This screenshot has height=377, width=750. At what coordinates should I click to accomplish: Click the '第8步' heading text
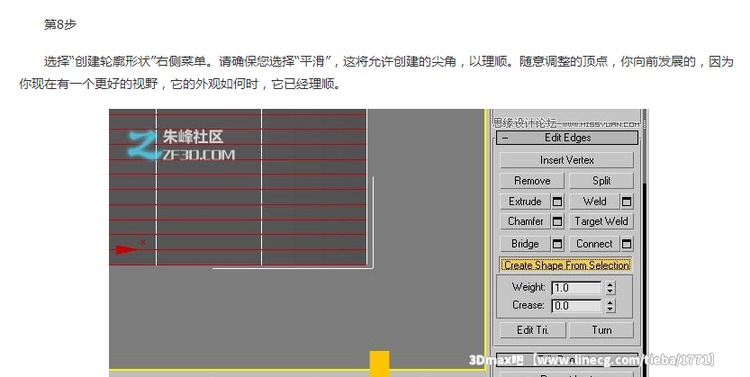click(60, 24)
